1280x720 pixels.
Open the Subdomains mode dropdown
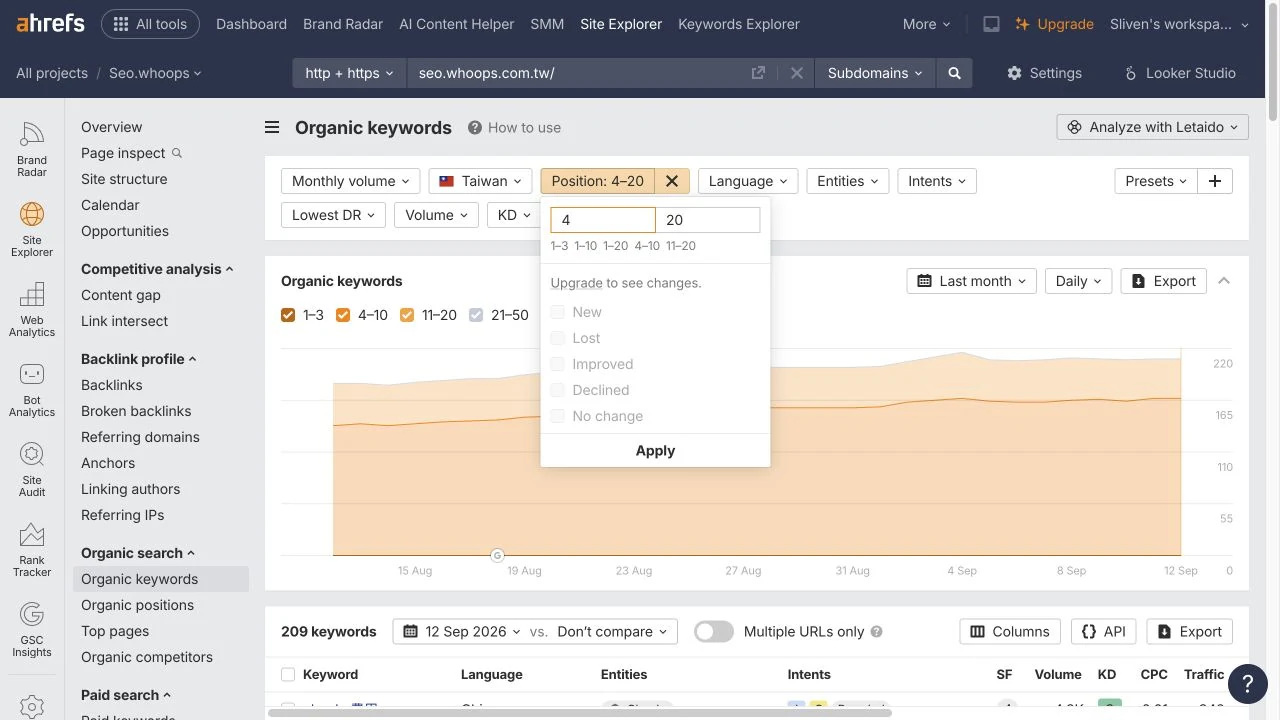(876, 73)
